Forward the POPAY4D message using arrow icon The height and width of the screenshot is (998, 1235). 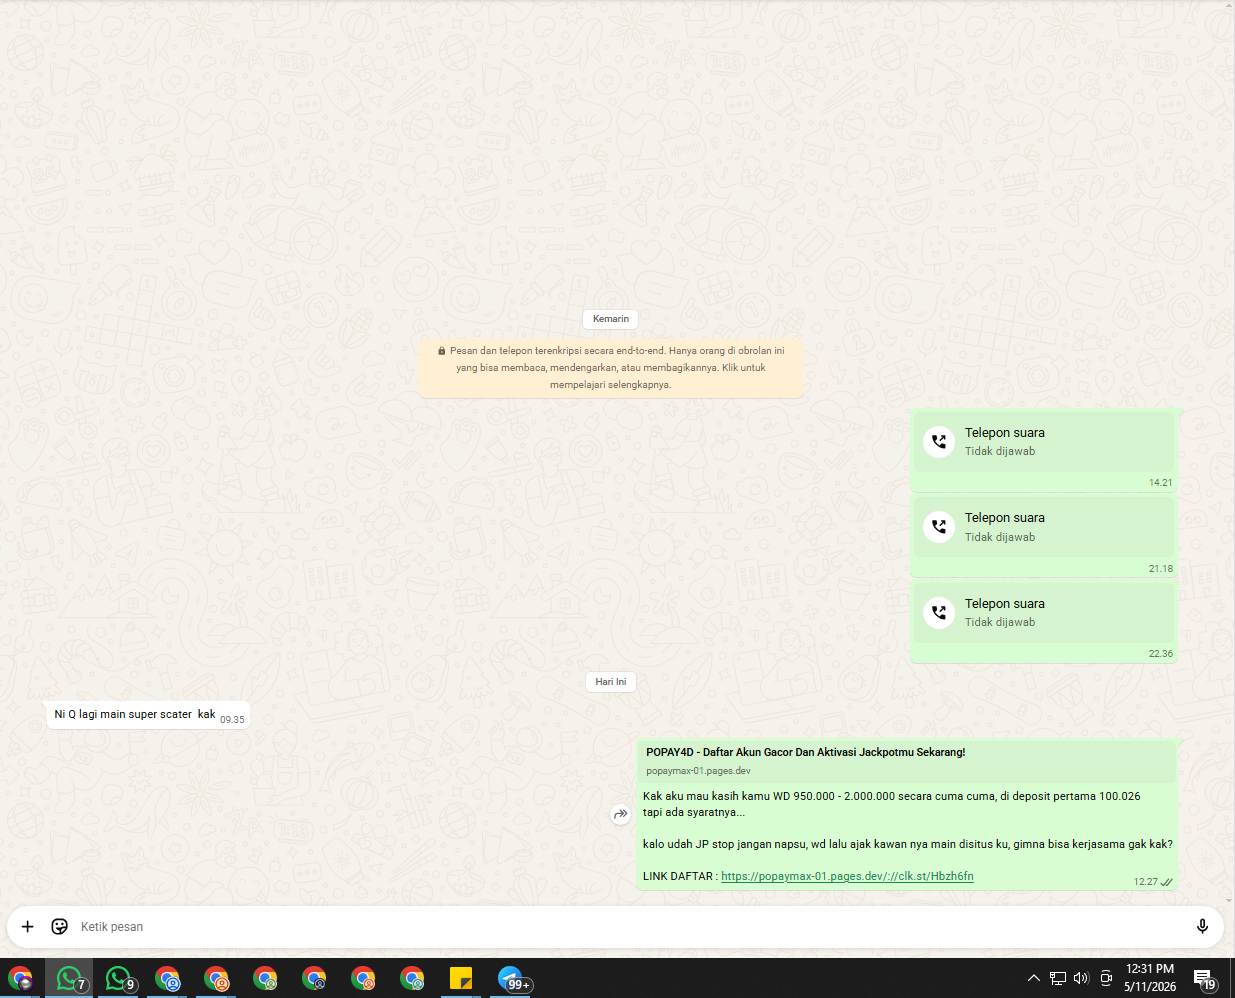click(x=620, y=814)
